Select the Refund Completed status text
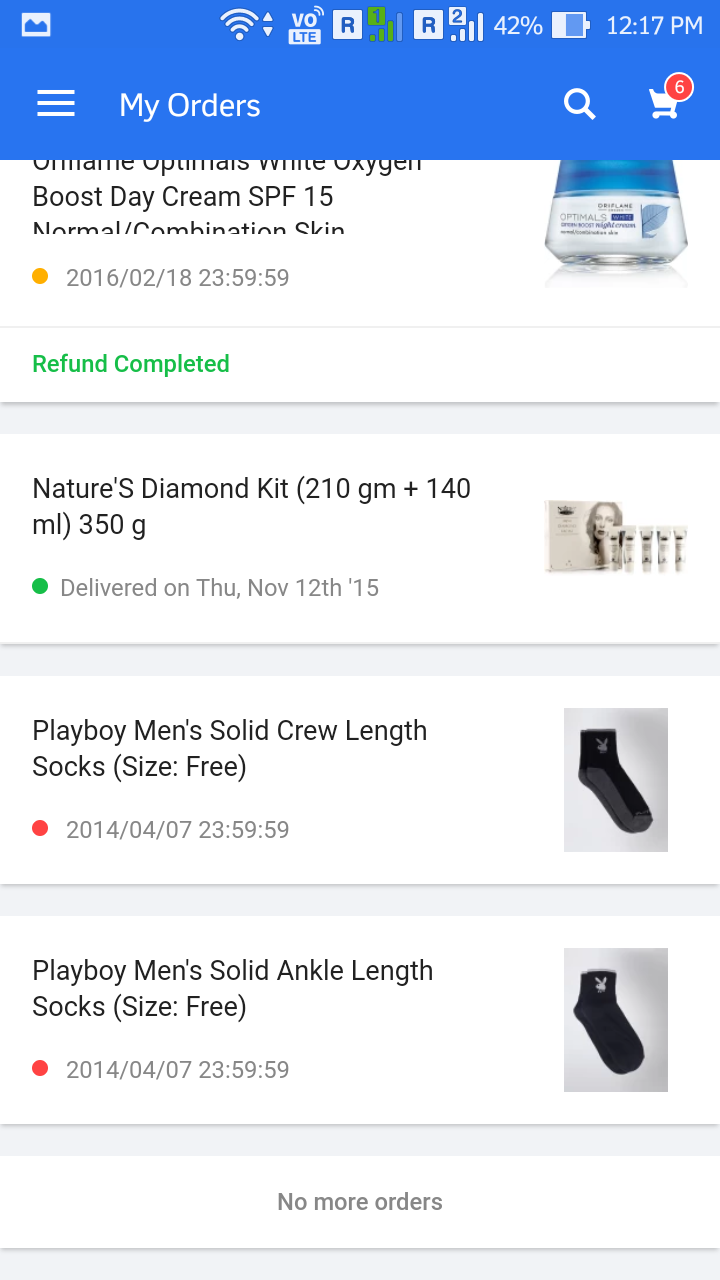Screen dimensions: 720x1280 131,364
